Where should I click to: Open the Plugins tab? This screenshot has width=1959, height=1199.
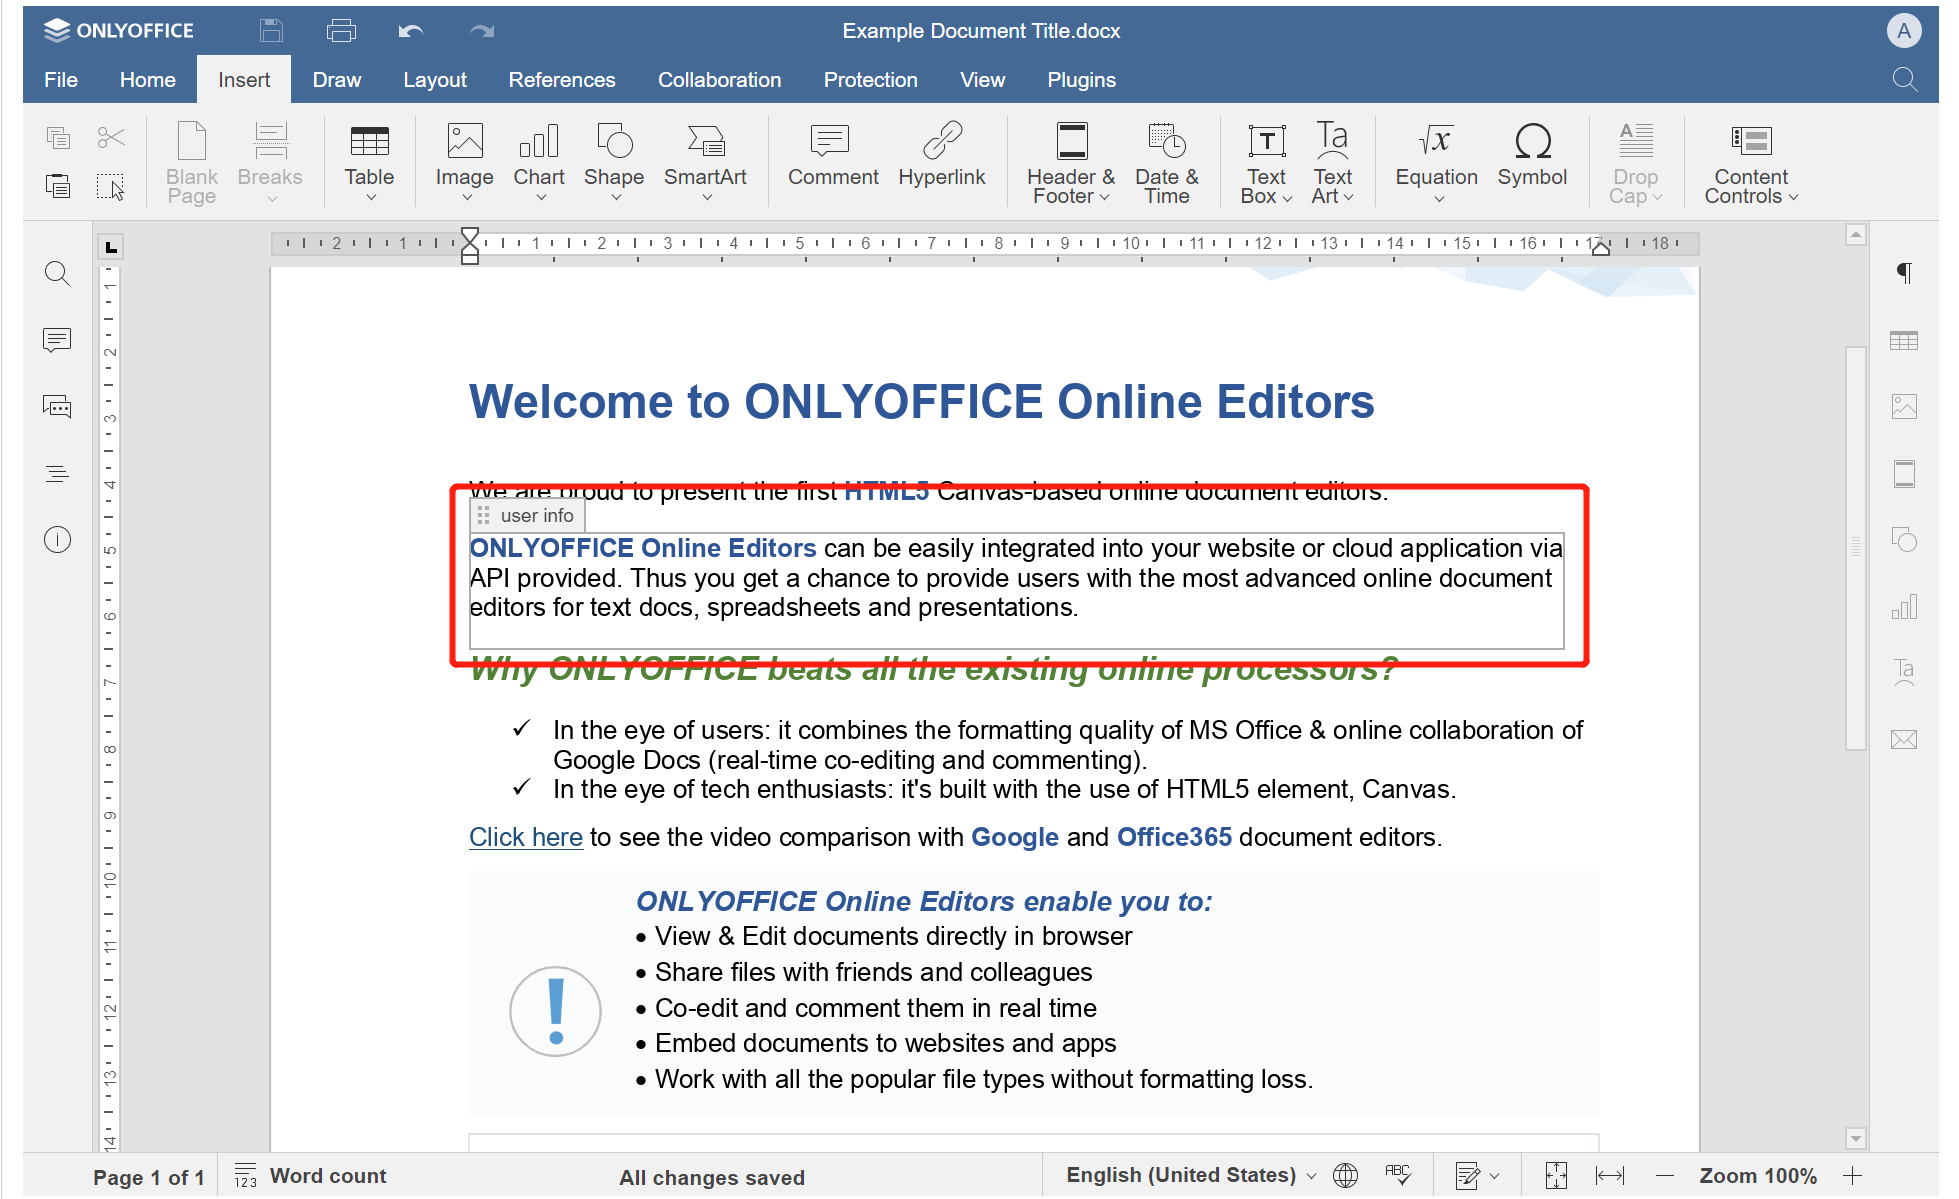point(1081,80)
